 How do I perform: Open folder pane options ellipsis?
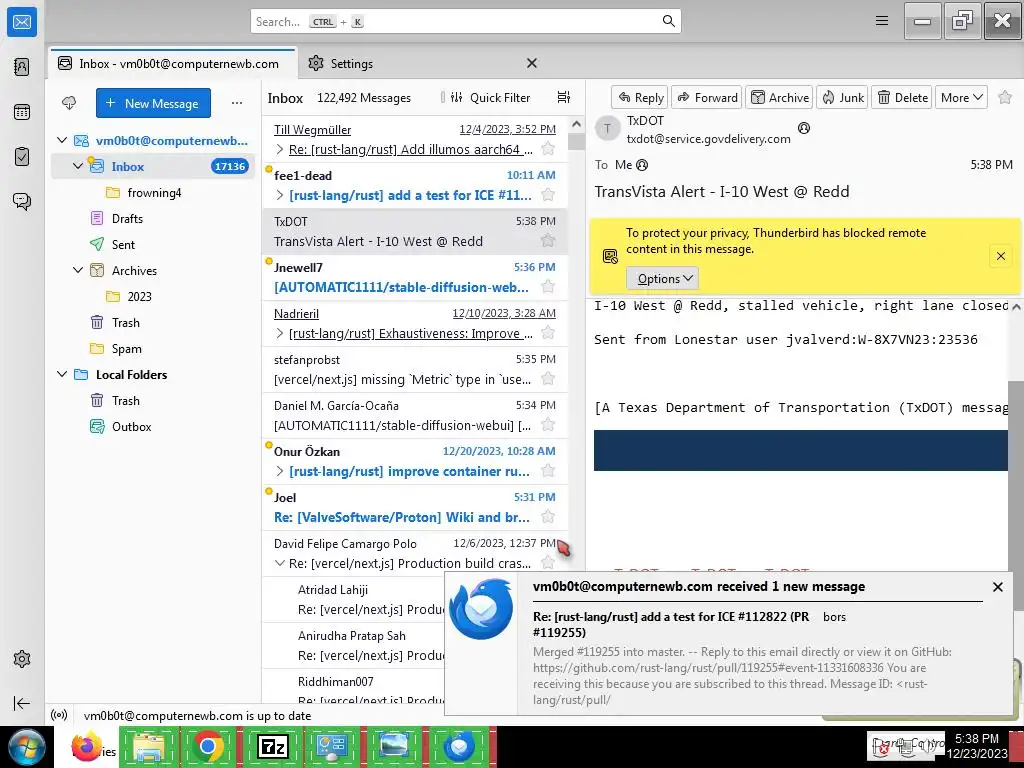point(237,103)
